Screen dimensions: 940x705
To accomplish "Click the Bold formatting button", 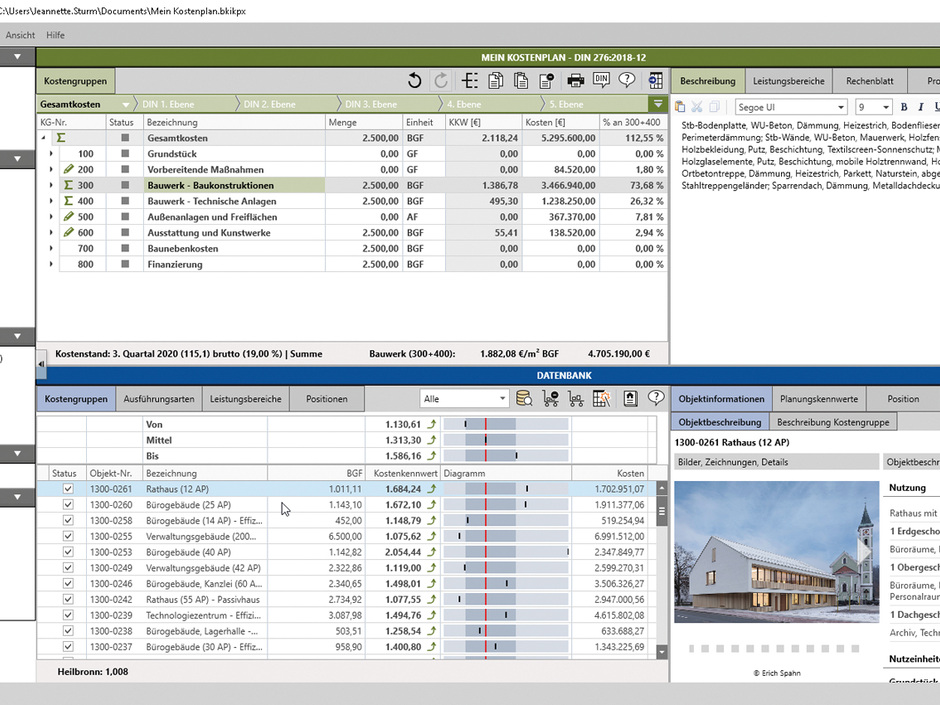I will pyautogui.click(x=904, y=107).
